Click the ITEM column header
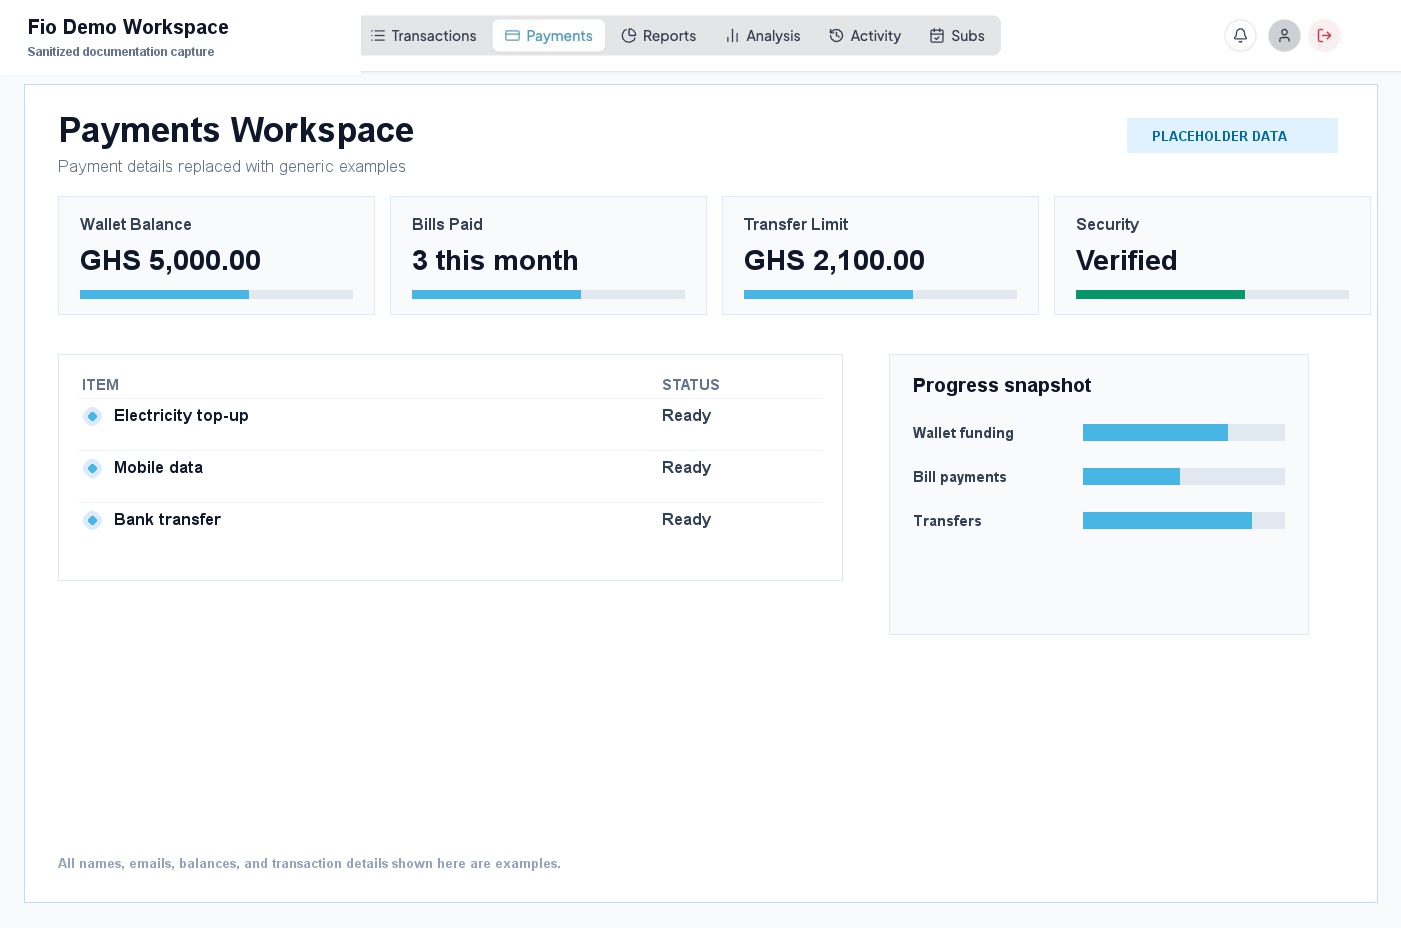Image resolution: width=1401 pixels, height=928 pixels. pos(100,385)
